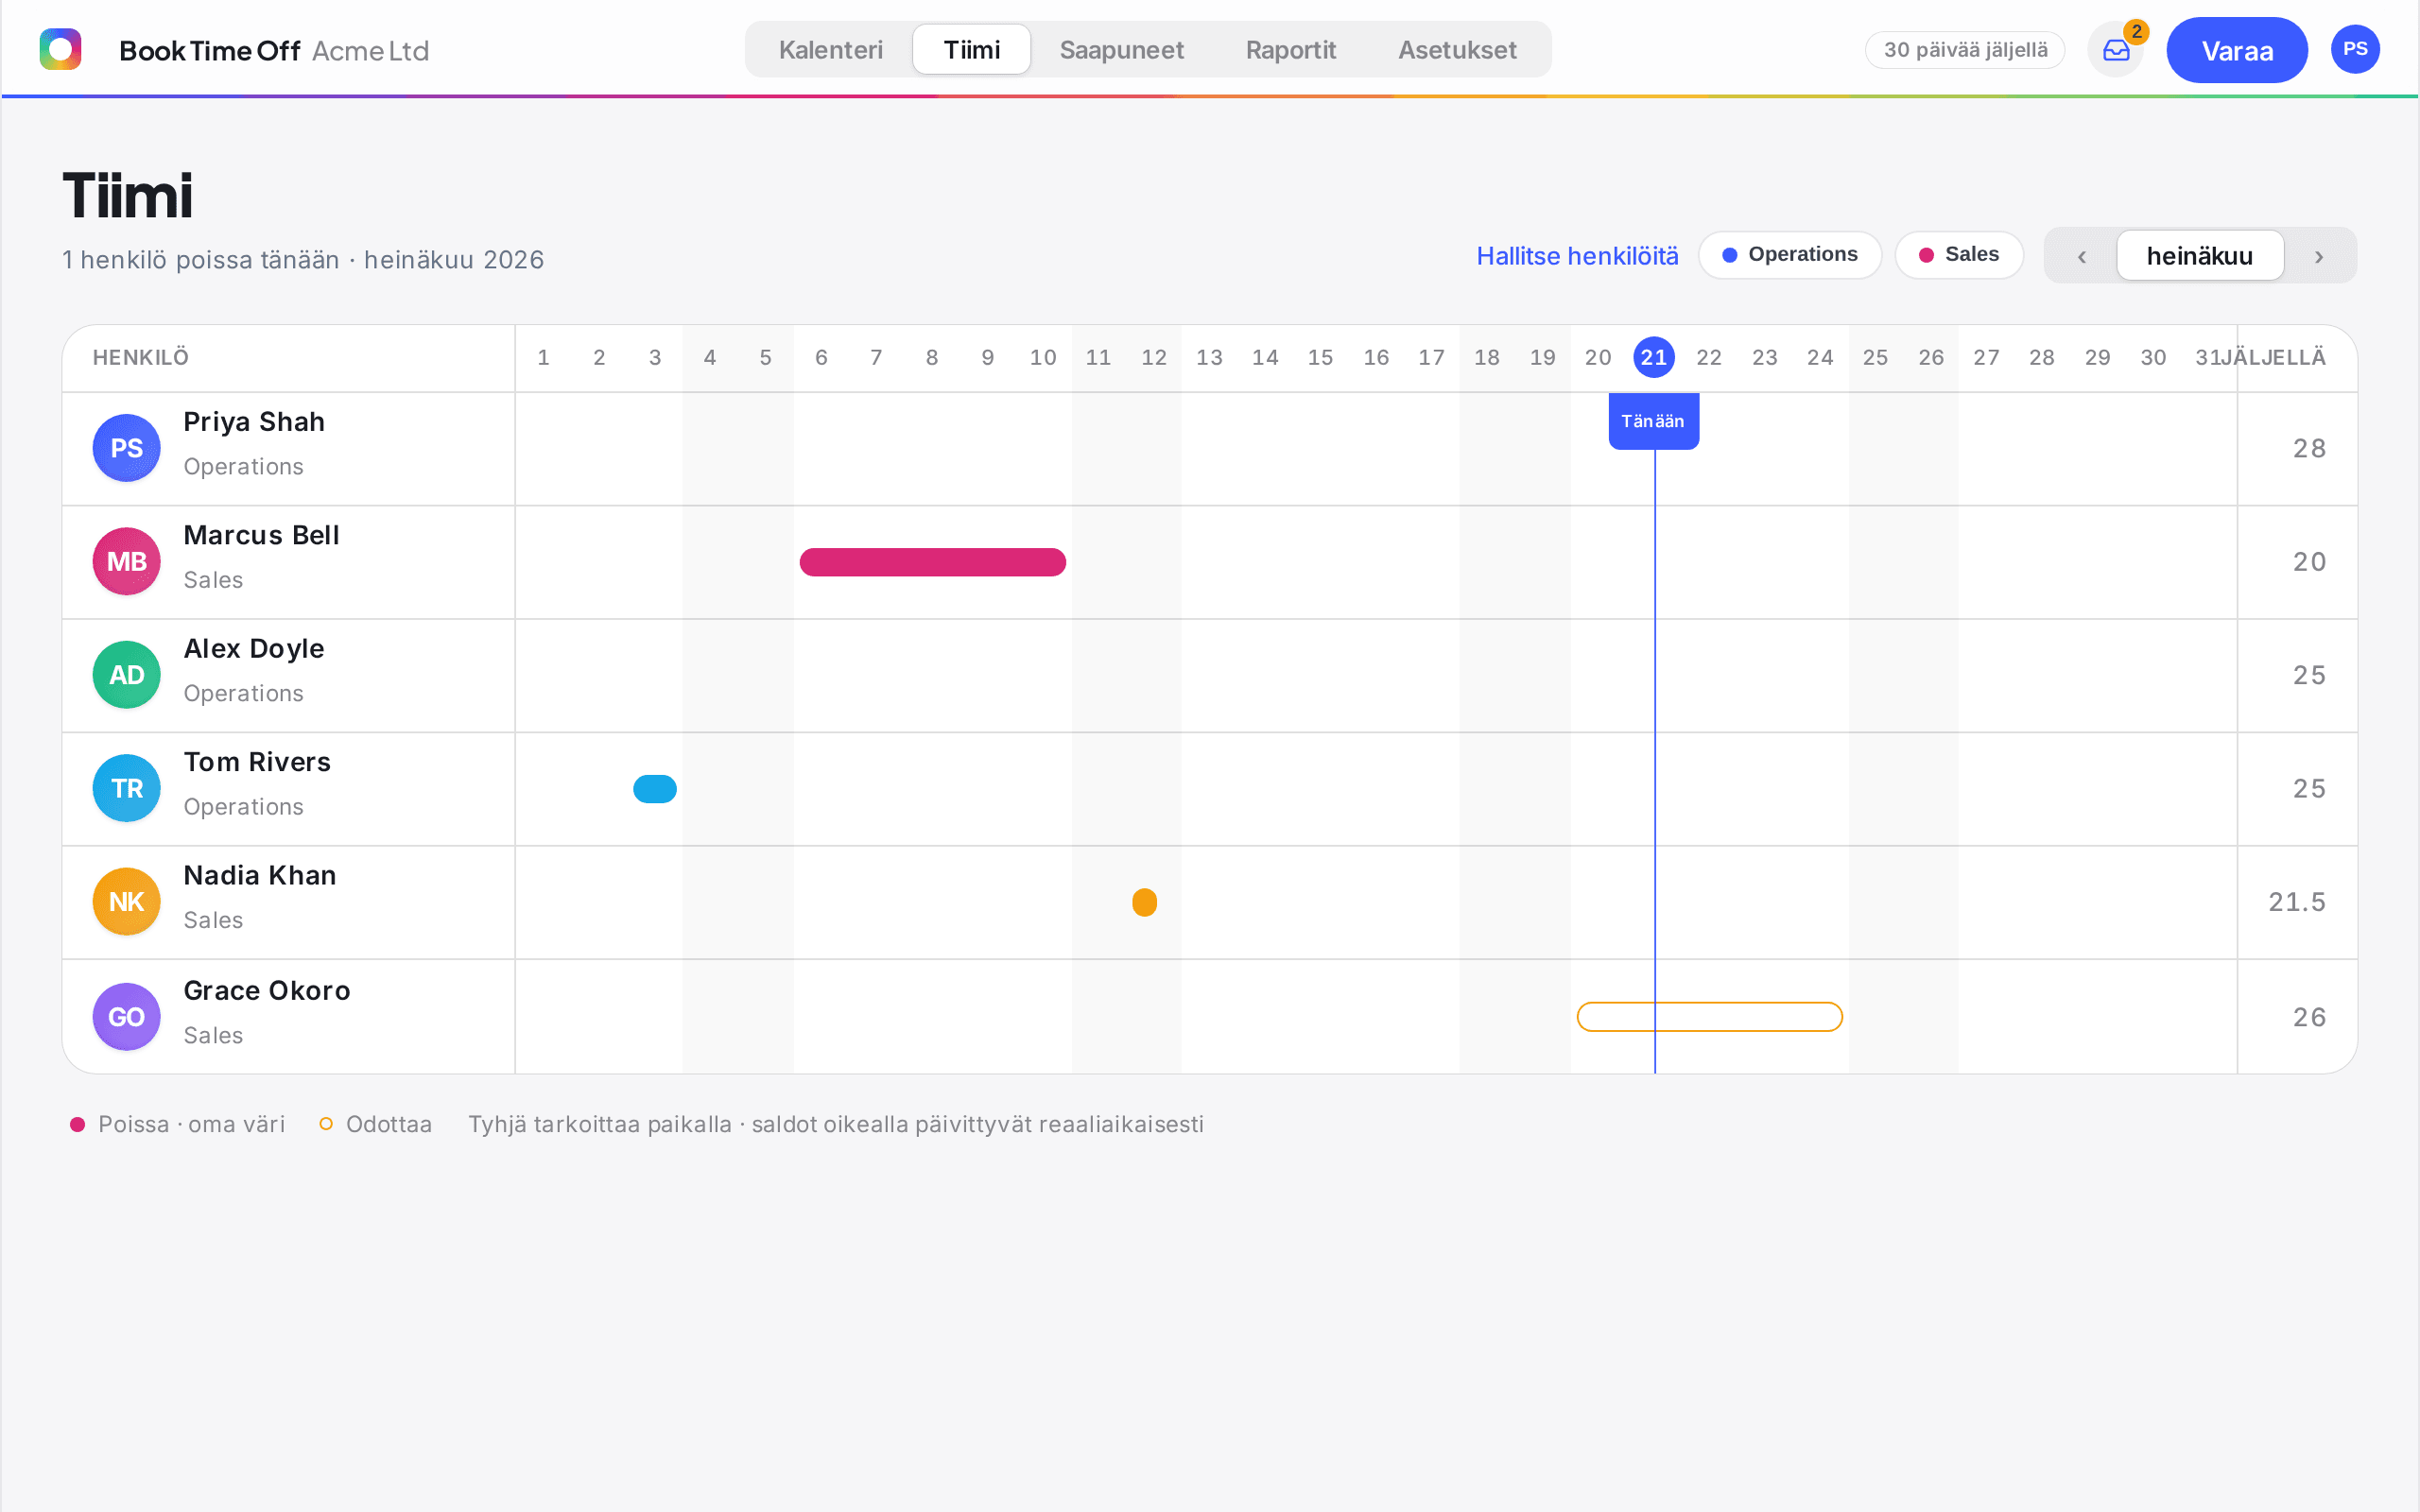Open the PS profile avatar in header
Screen dimensions: 2420x1512
(x=2355, y=49)
